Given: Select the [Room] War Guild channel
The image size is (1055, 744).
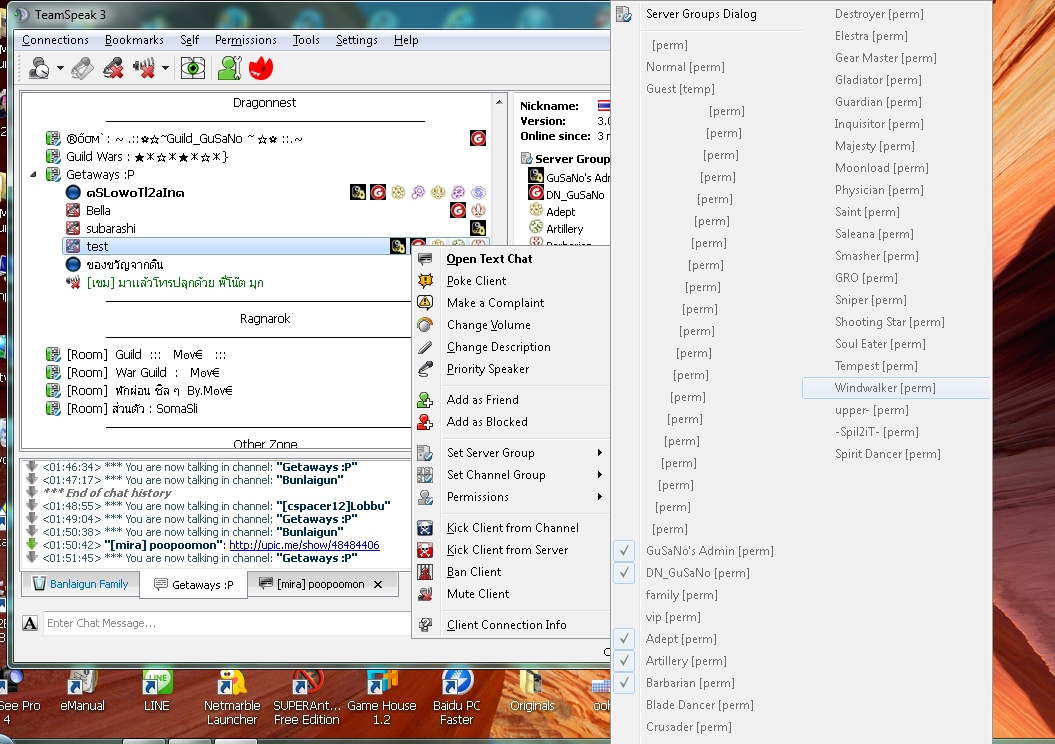Looking at the screenshot, I should pos(143,373).
